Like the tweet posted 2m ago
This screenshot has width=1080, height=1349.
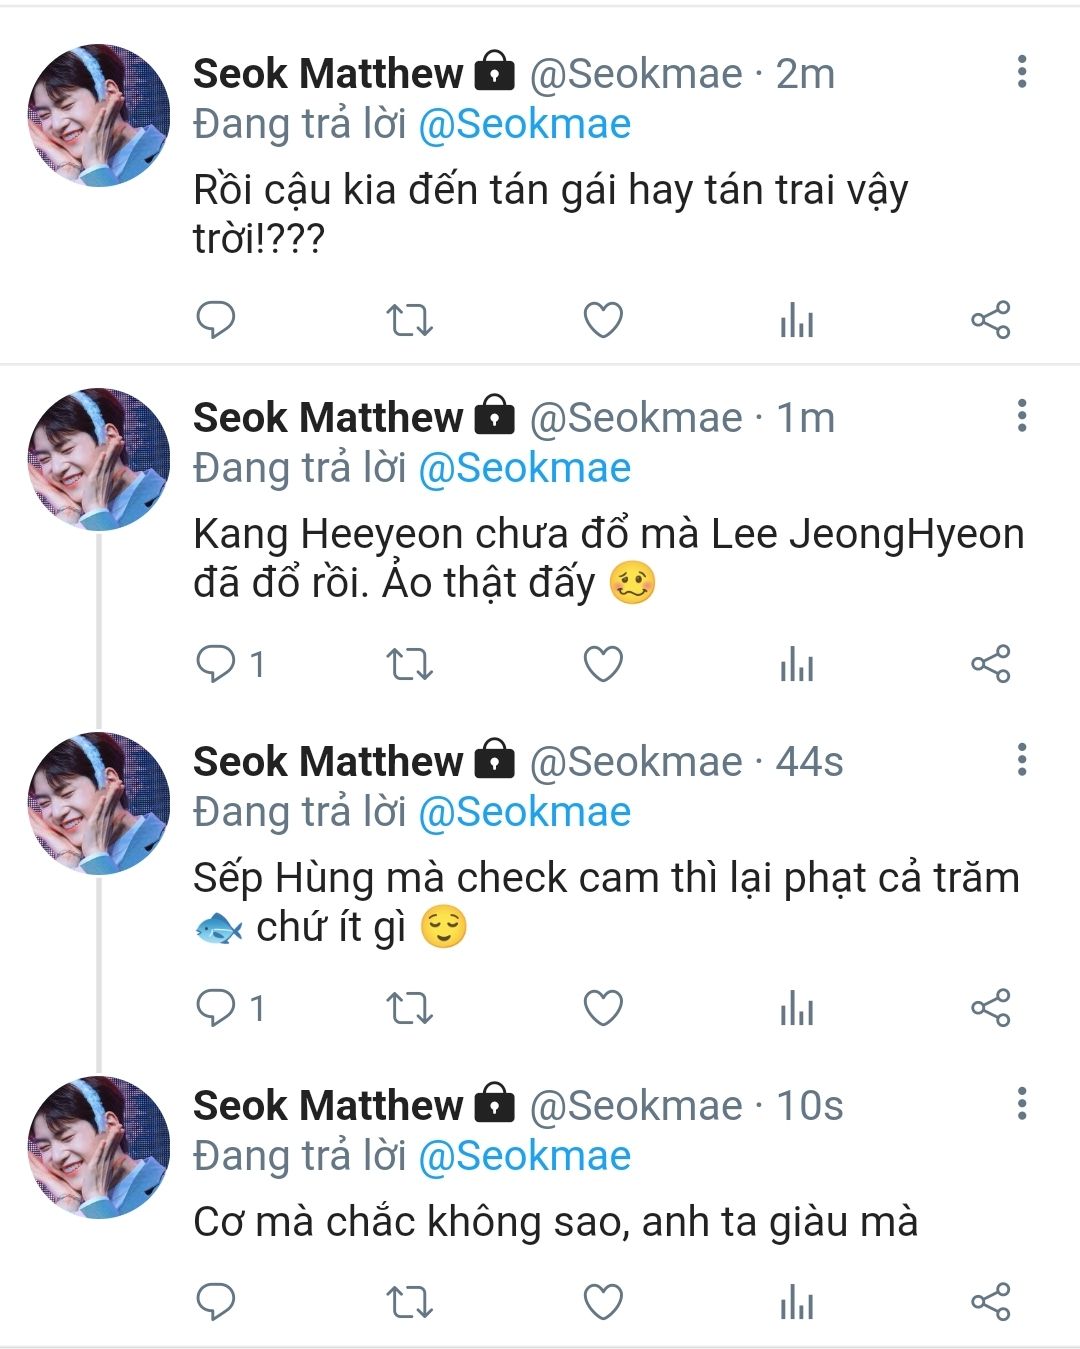(x=603, y=320)
